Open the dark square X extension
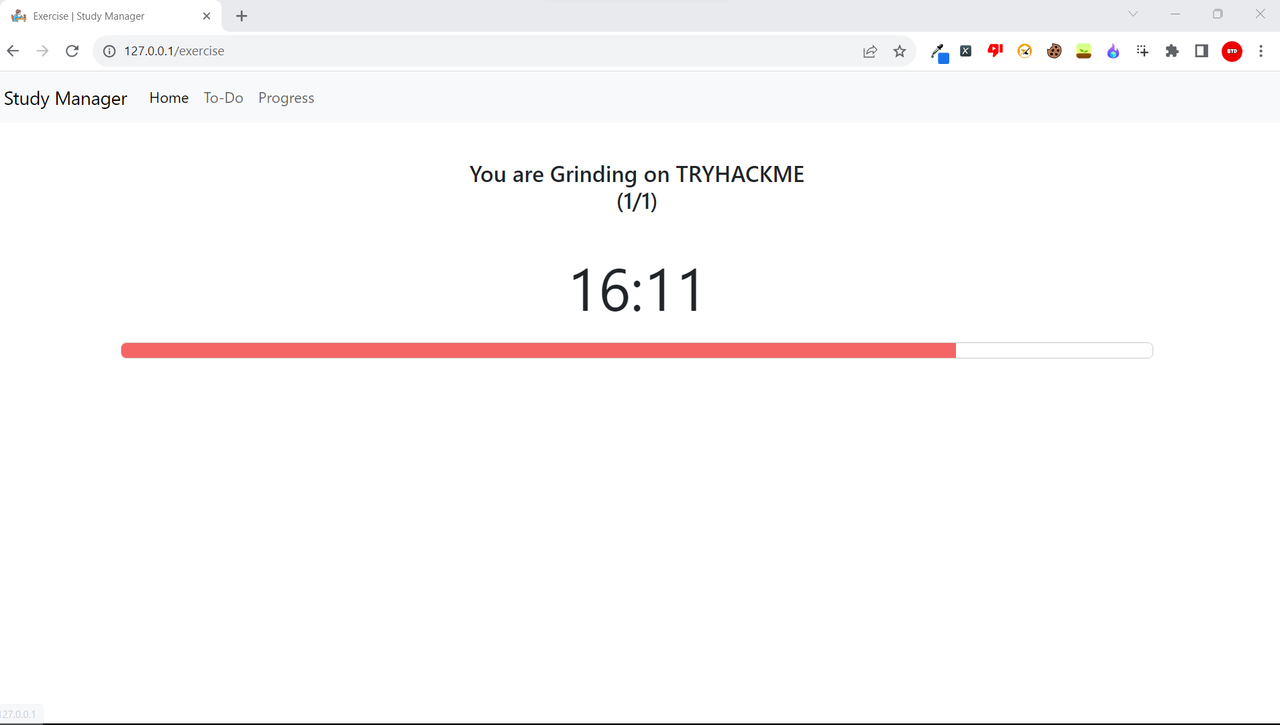 click(x=966, y=51)
